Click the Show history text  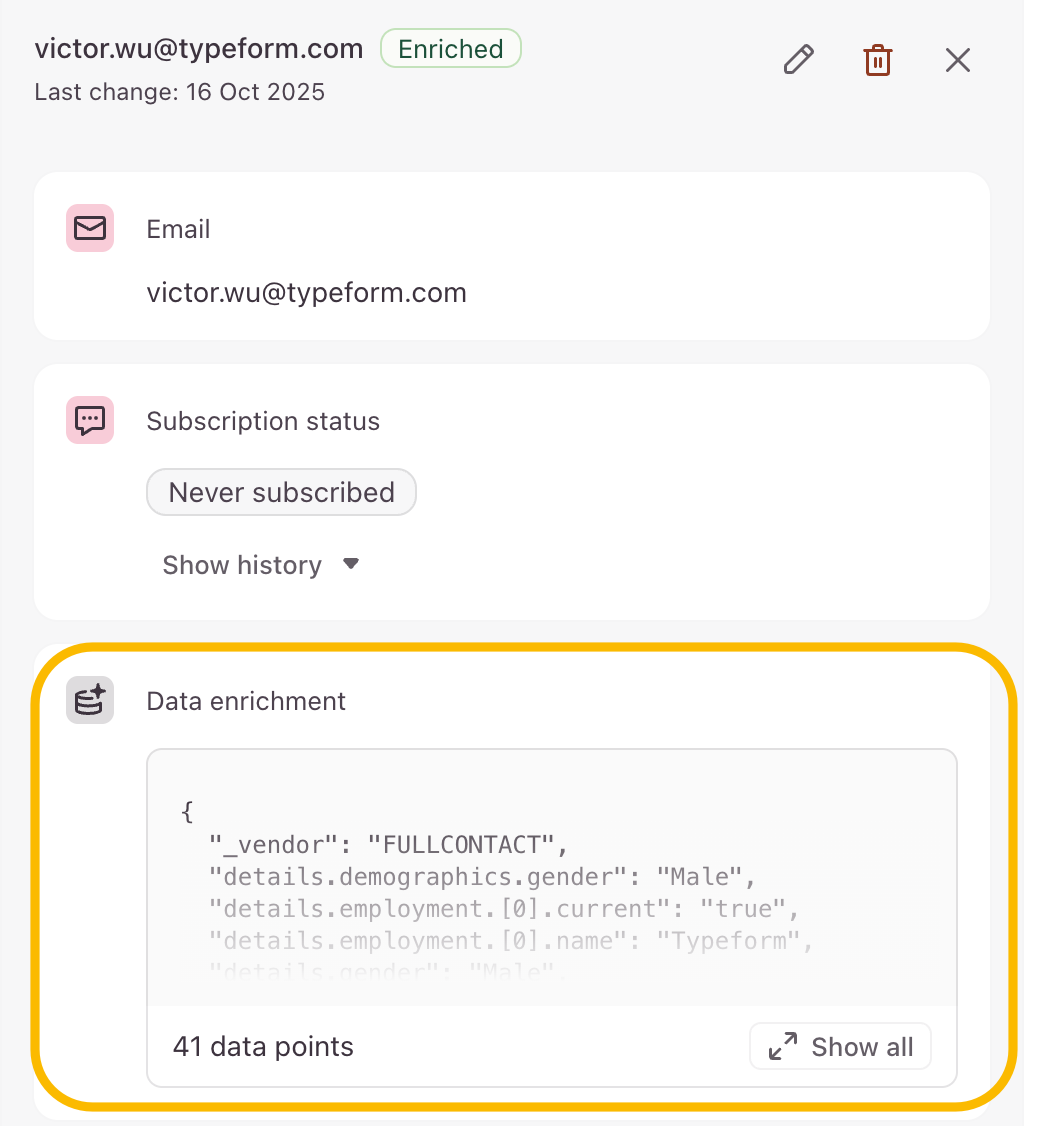click(x=242, y=565)
